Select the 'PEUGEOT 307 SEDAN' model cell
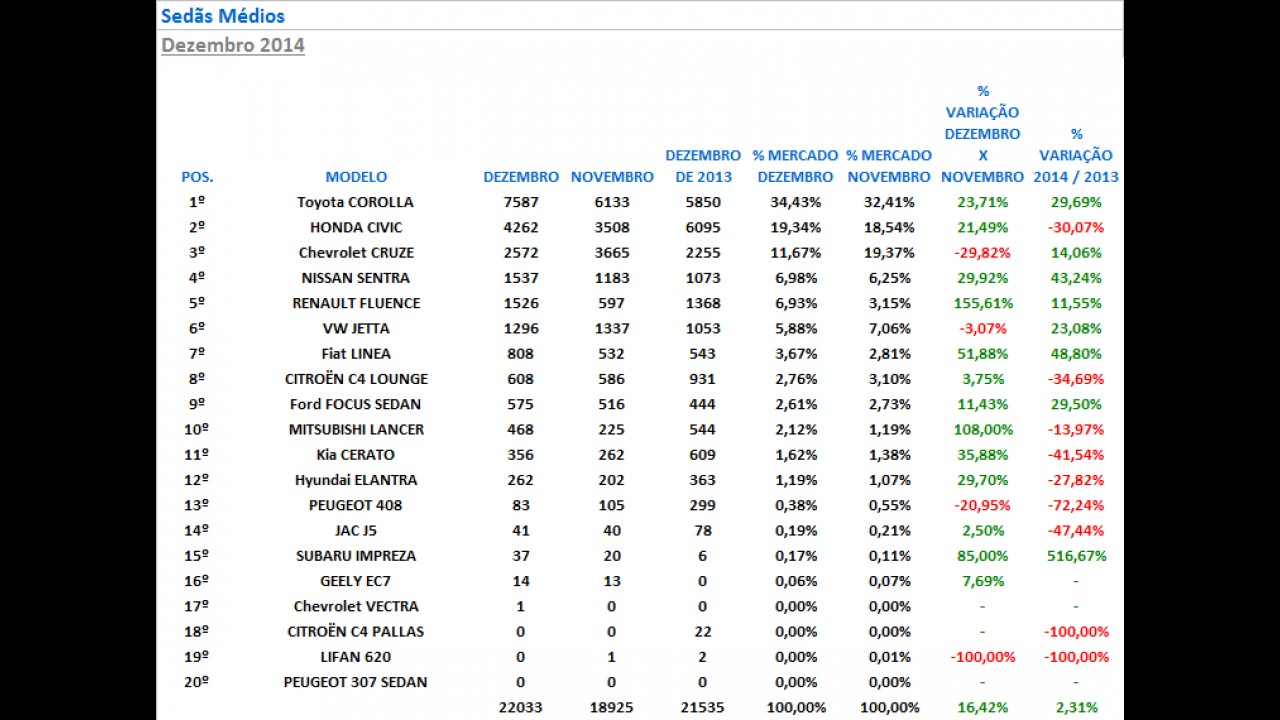The width and height of the screenshot is (1280, 720). coord(355,682)
